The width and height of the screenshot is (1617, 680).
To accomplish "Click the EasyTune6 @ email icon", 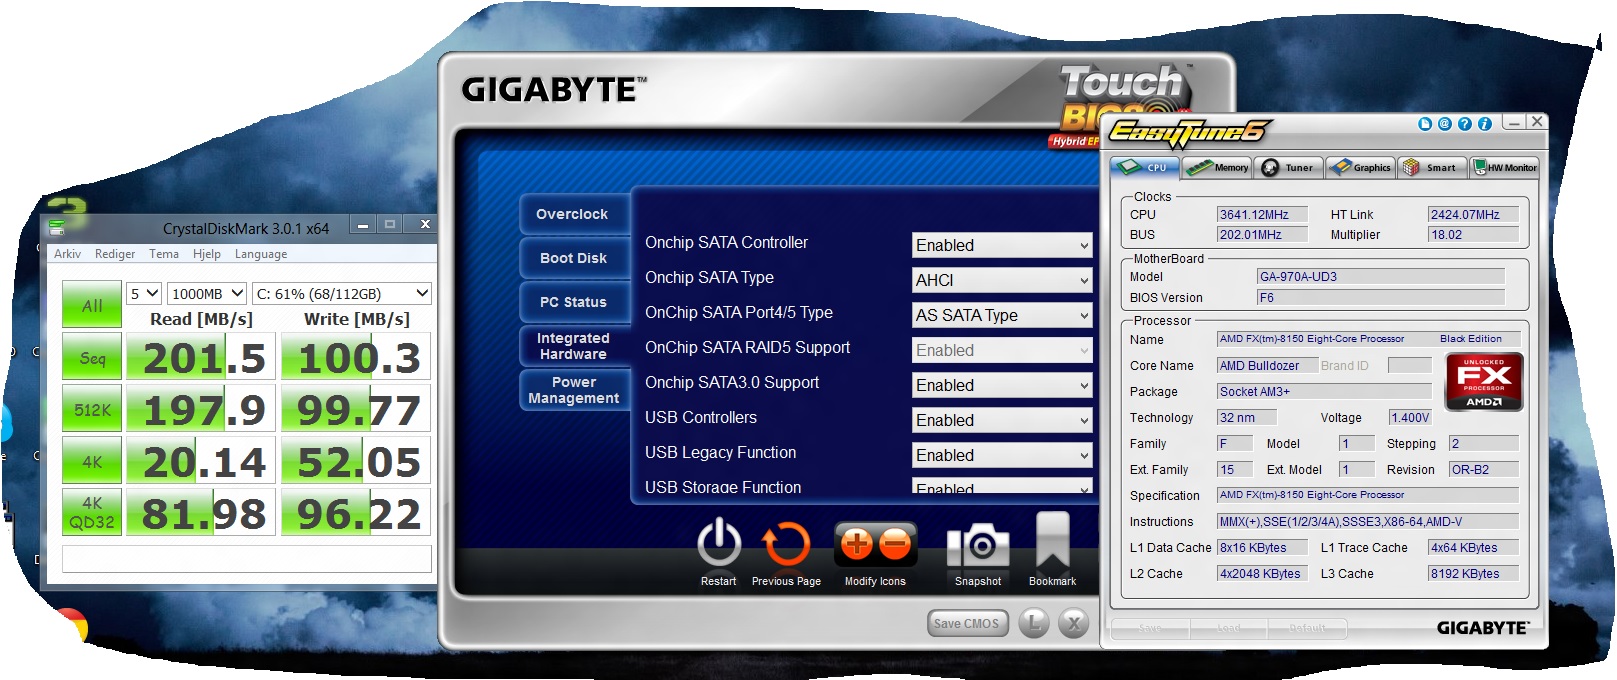I will tap(1445, 124).
